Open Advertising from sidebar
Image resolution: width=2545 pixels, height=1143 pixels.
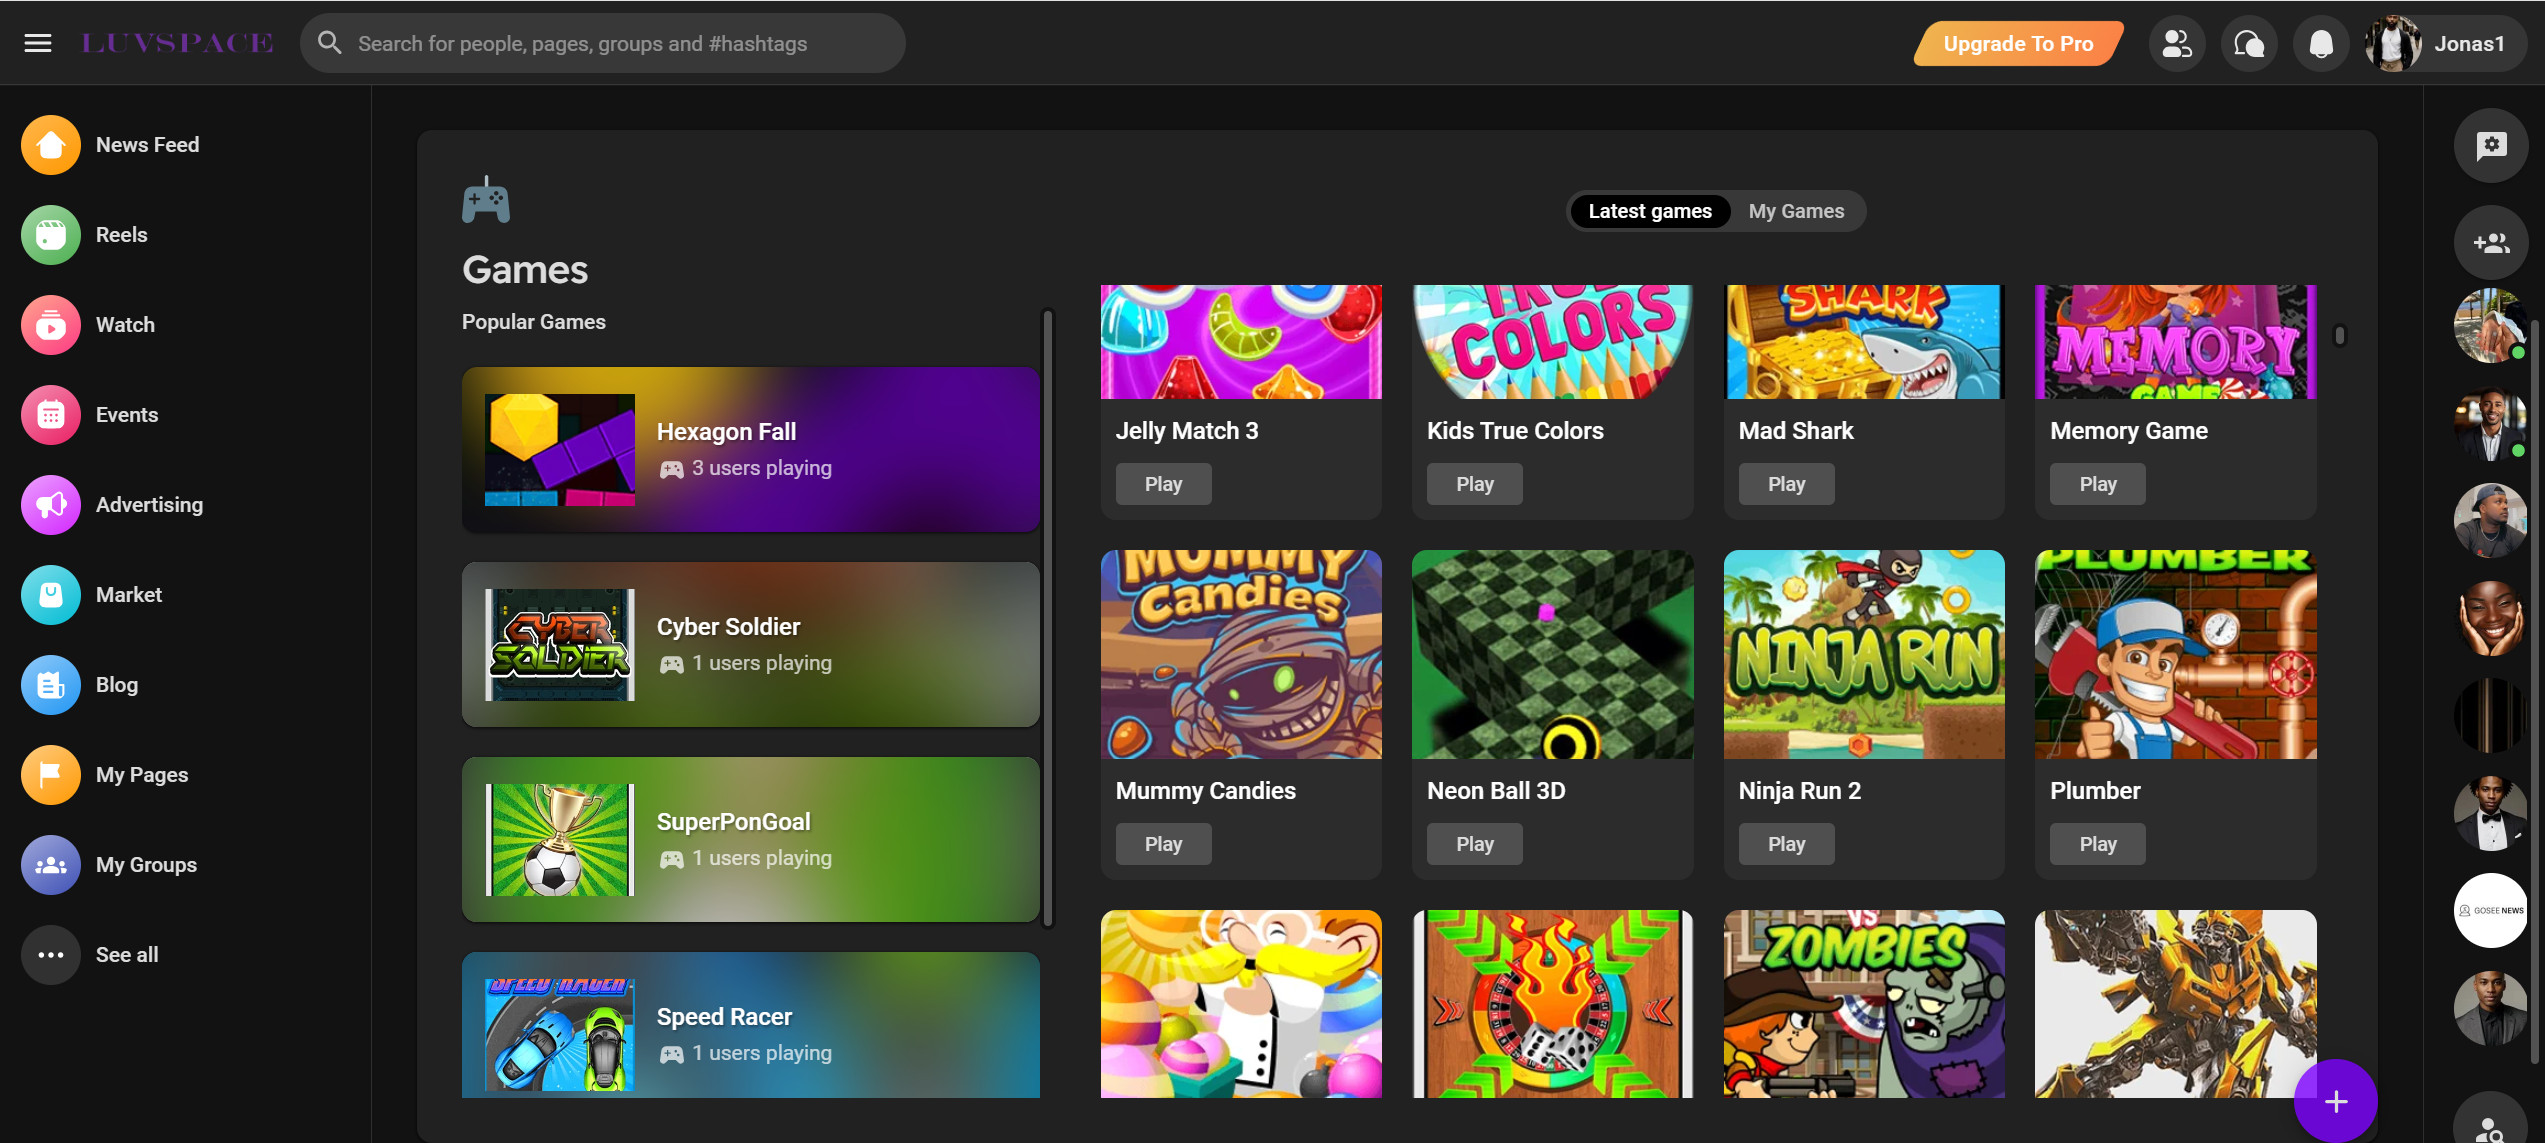pos(112,505)
